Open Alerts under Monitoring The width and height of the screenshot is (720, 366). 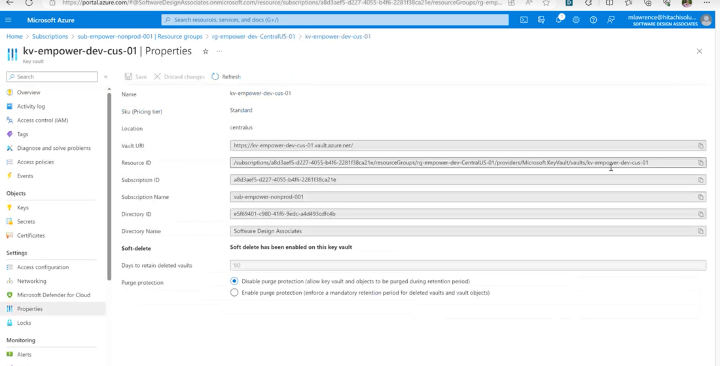tap(24, 355)
